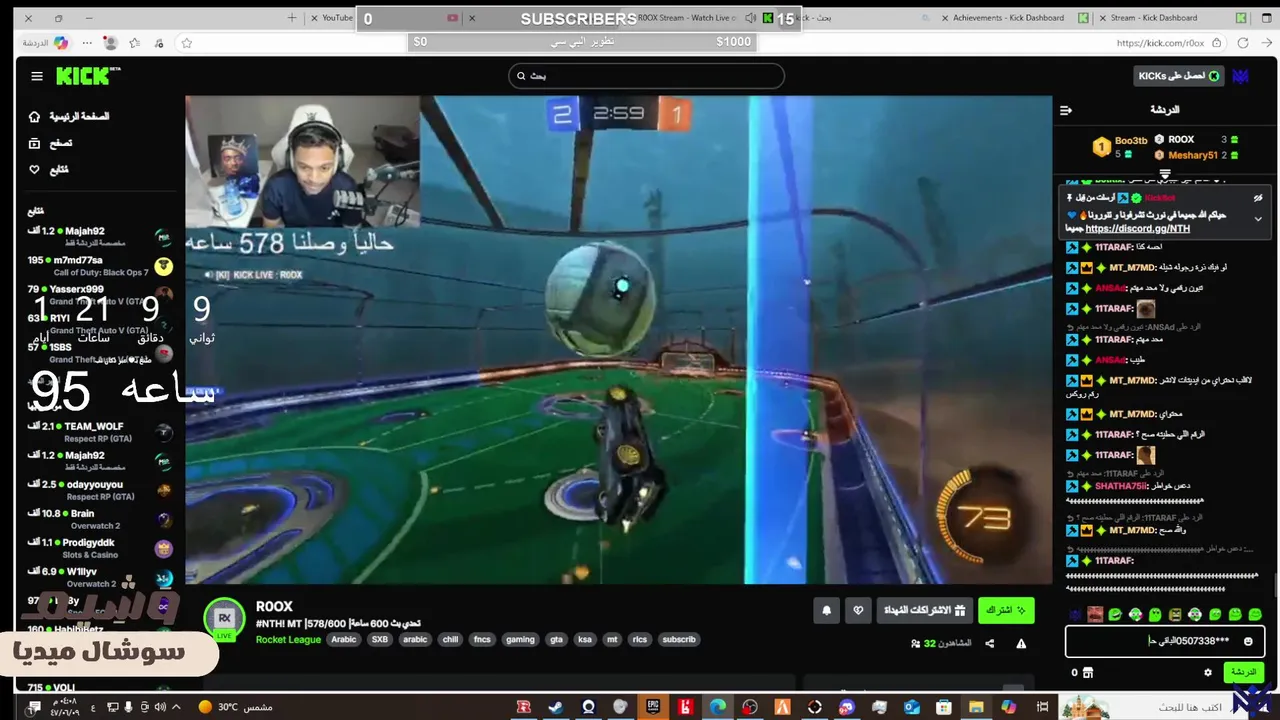Open W1llyv channel in sidebar

pyautogui.click(x=100, y=577)
